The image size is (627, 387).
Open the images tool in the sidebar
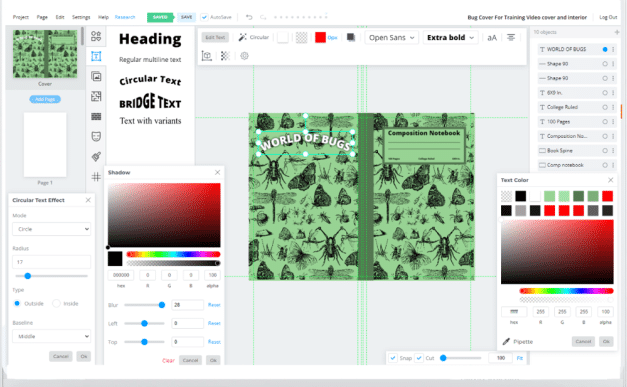pos(96,76)
